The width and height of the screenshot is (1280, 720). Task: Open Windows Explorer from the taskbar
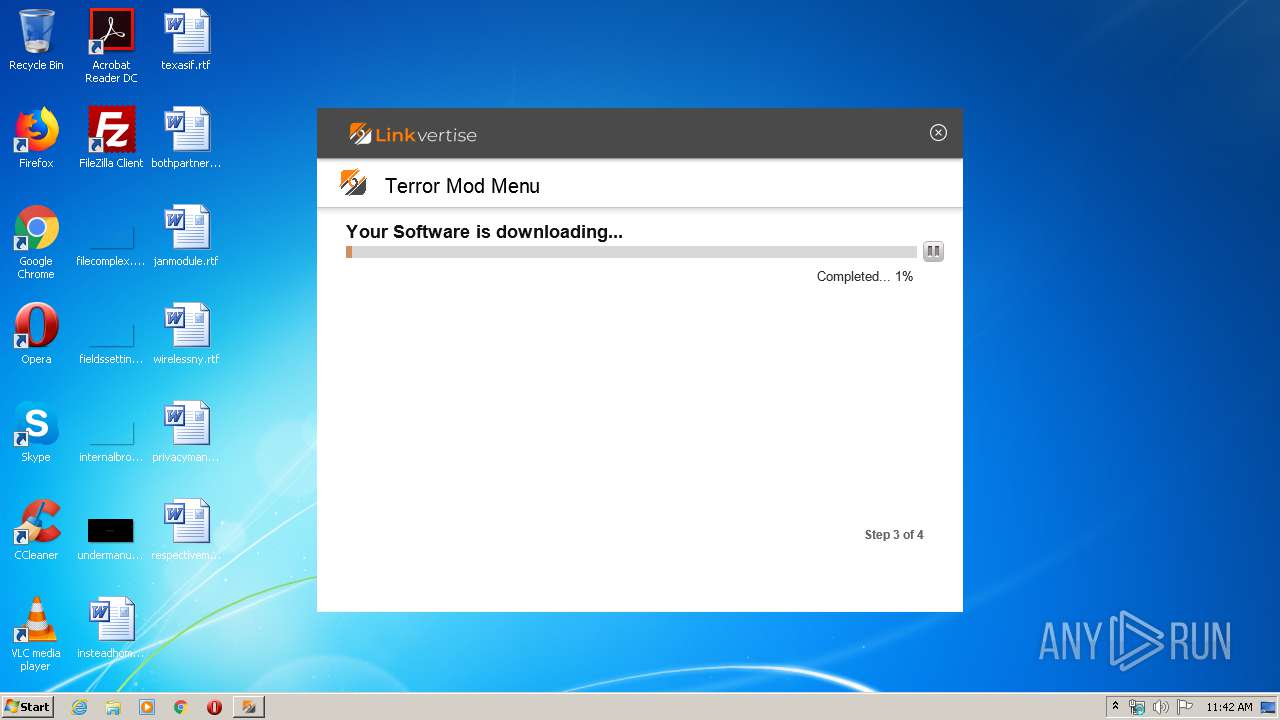[x=113, y=707]
